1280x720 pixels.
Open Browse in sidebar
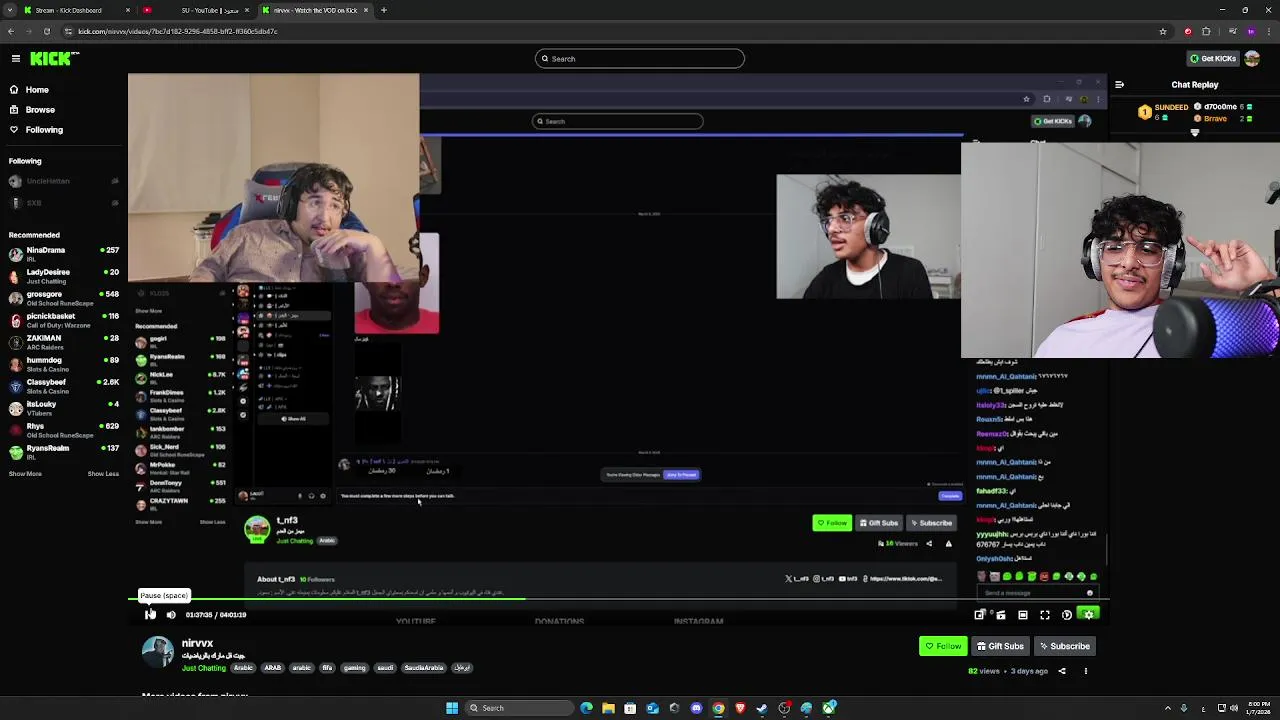(40, 110)
